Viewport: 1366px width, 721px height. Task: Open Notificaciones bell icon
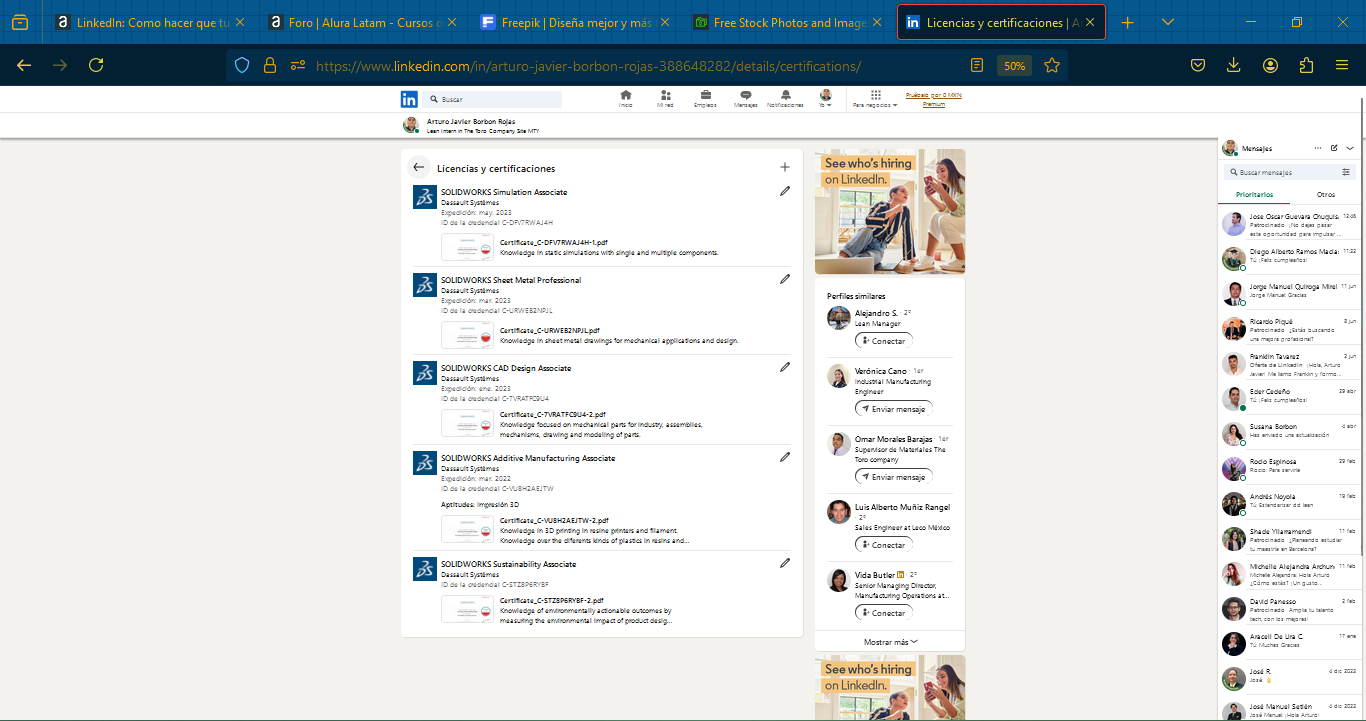(x=785, y=98)
